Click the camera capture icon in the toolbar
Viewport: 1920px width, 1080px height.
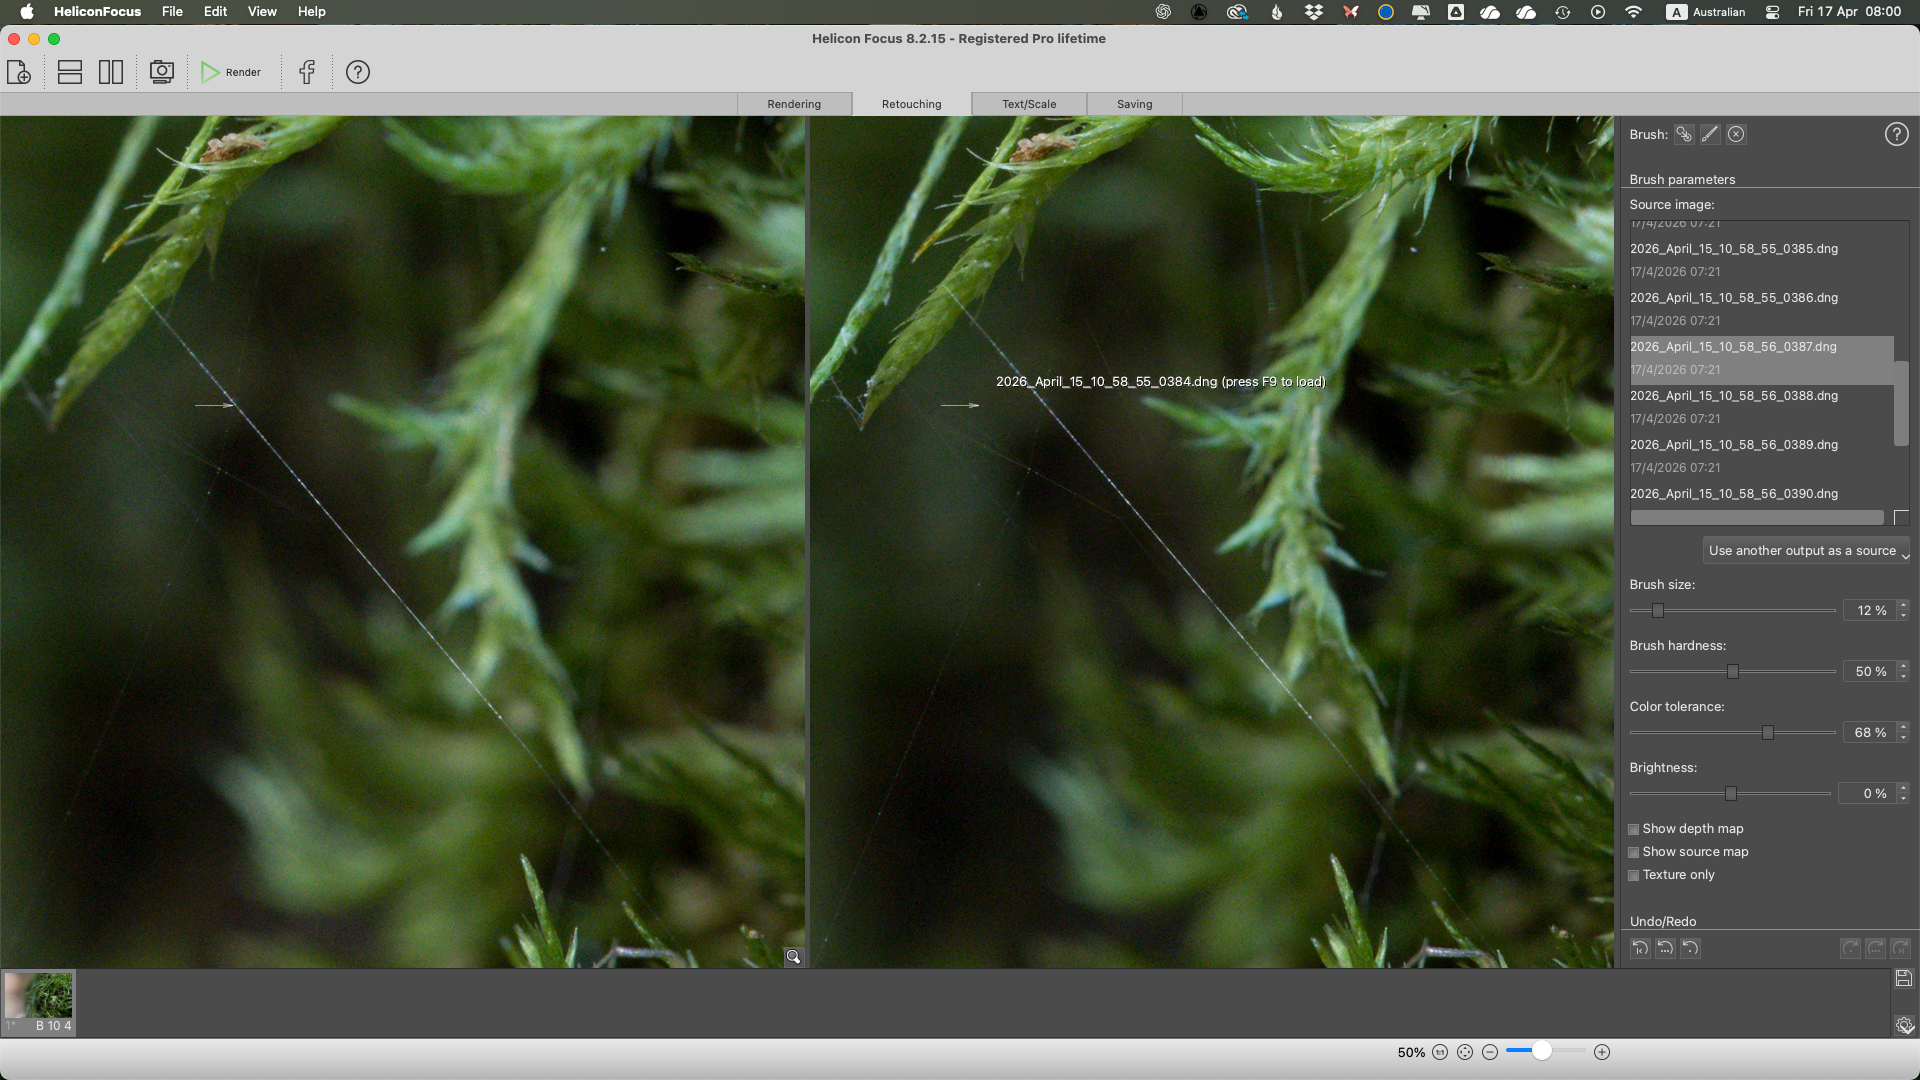coord(161,72)
